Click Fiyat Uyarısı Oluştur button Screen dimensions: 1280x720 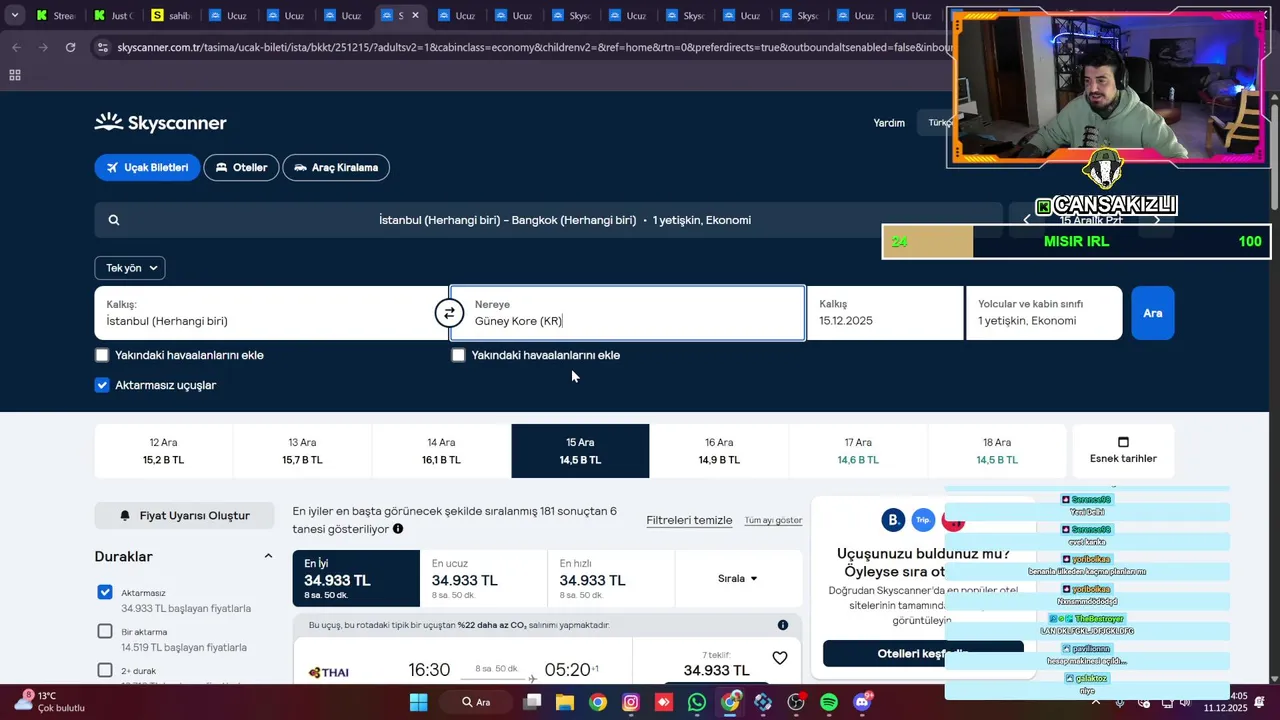184,516
